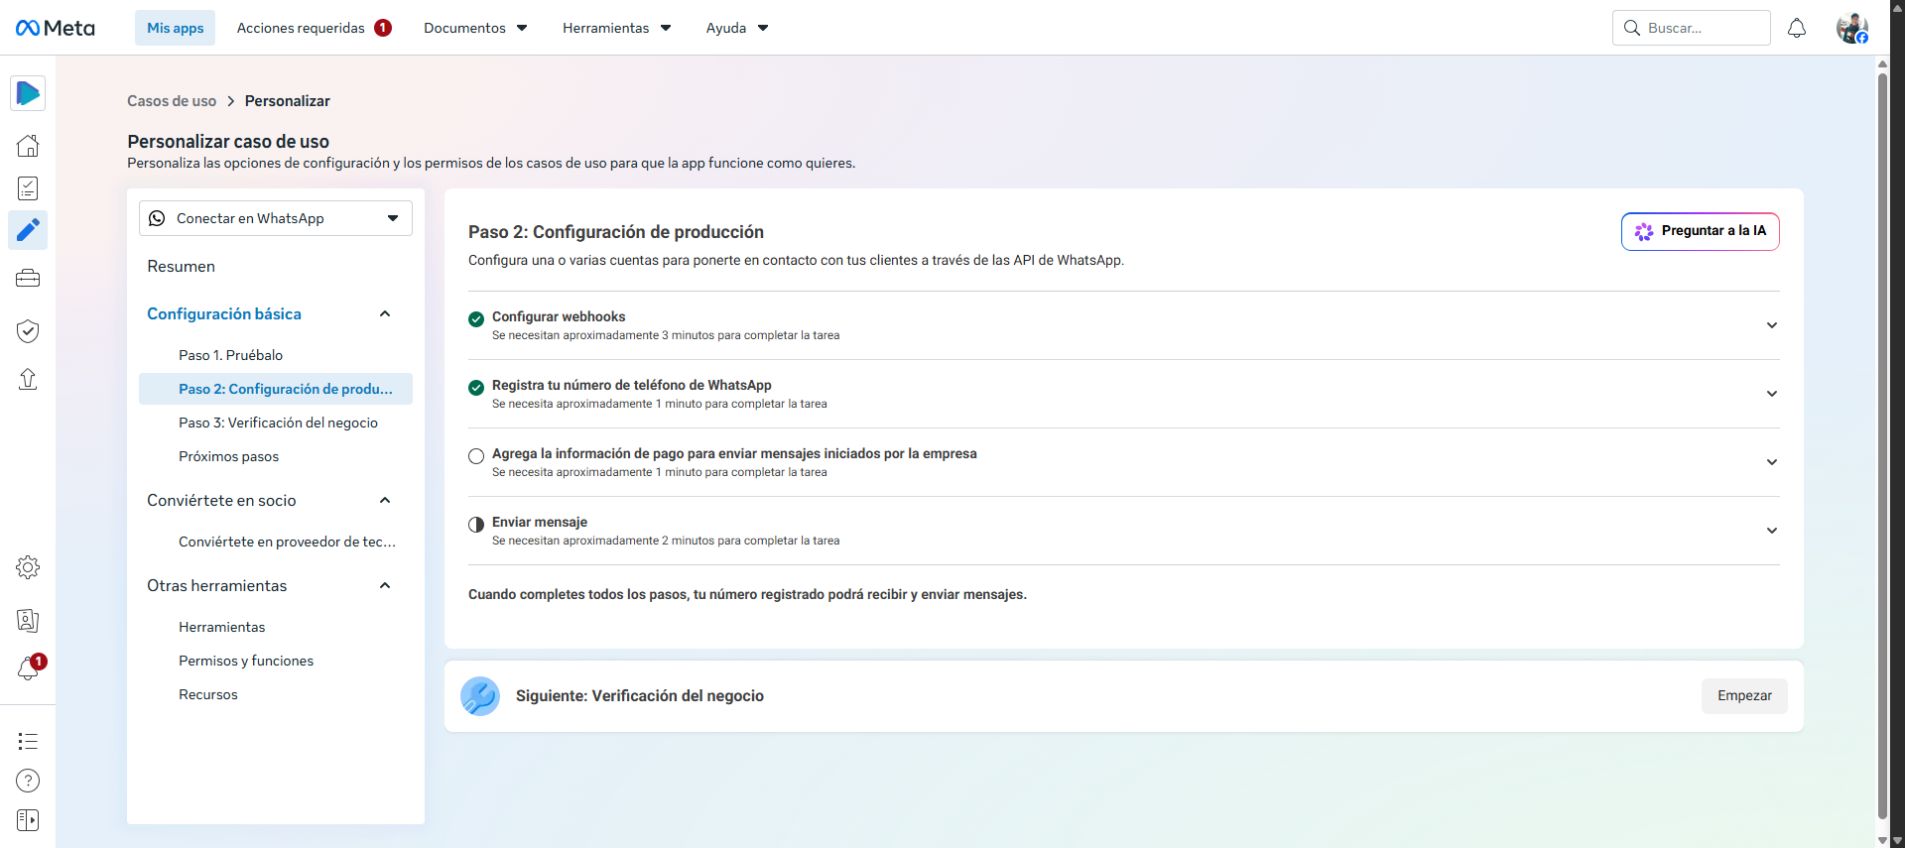Click the page vertical scrollbar
Image resolution: width=1905 pixels, height=848 pixels.
coord(1883,446)
